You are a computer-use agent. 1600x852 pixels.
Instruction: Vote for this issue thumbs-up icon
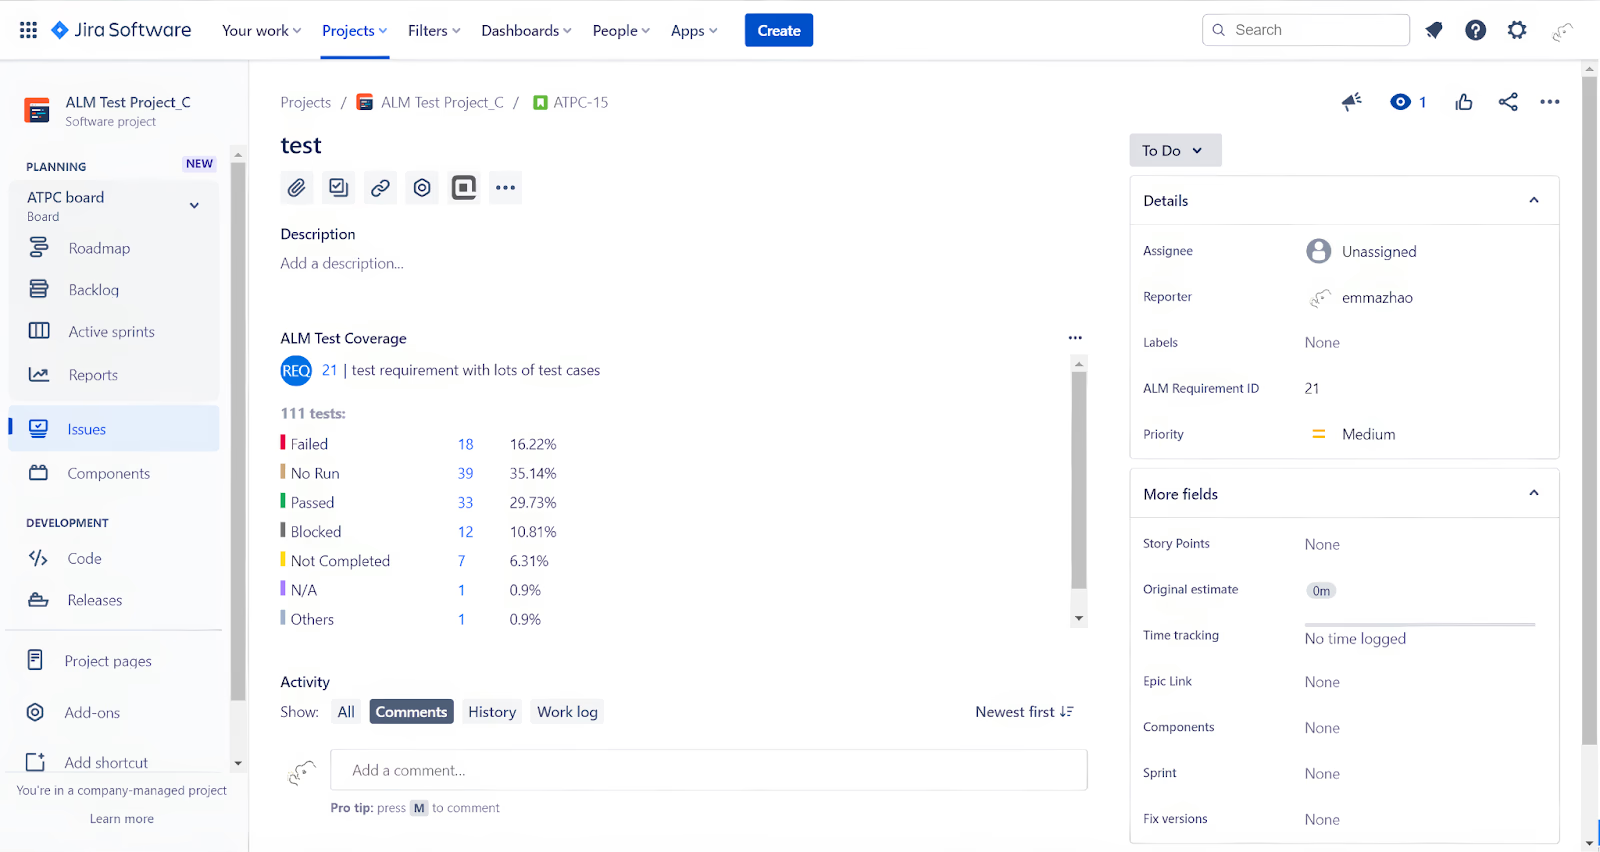pyautogui.click(x=1464, y=102)
